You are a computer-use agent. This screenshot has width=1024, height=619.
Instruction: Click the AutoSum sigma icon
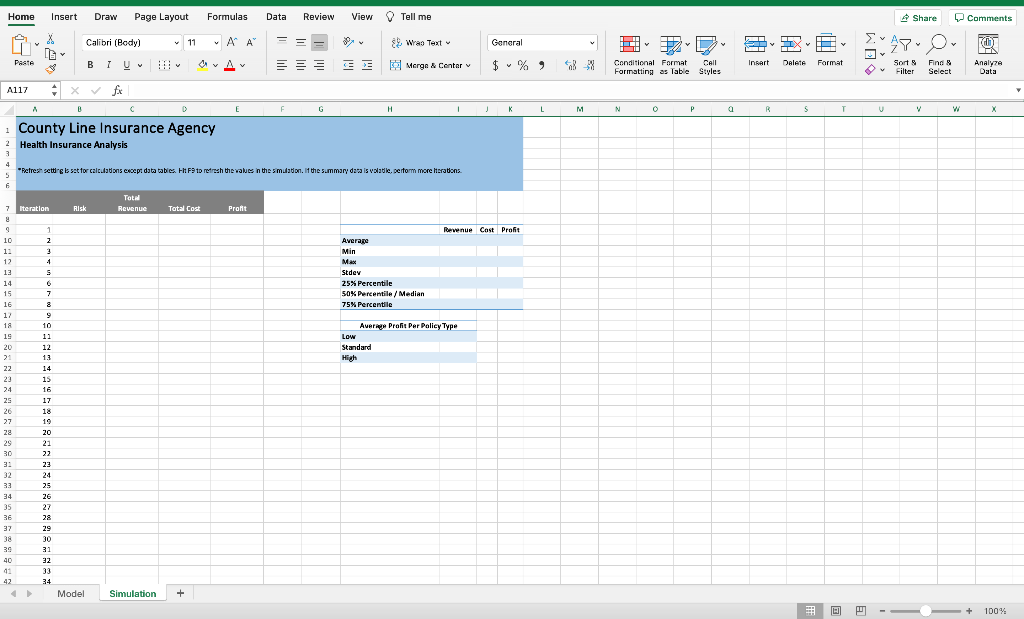[871, 39]
